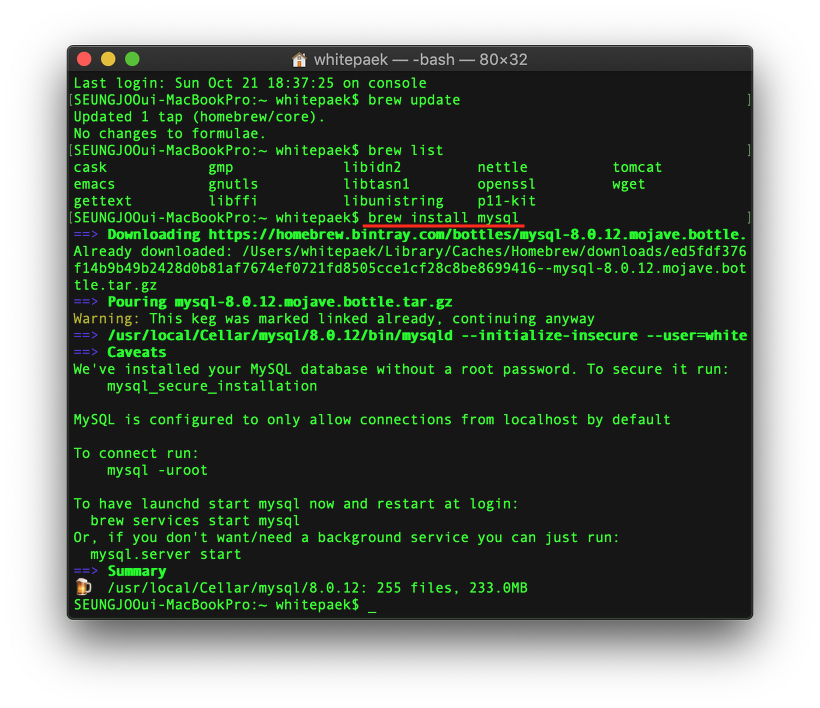Click 'MySQL is configured to only allow' line

pyautogui.click(x=372, y=420)
